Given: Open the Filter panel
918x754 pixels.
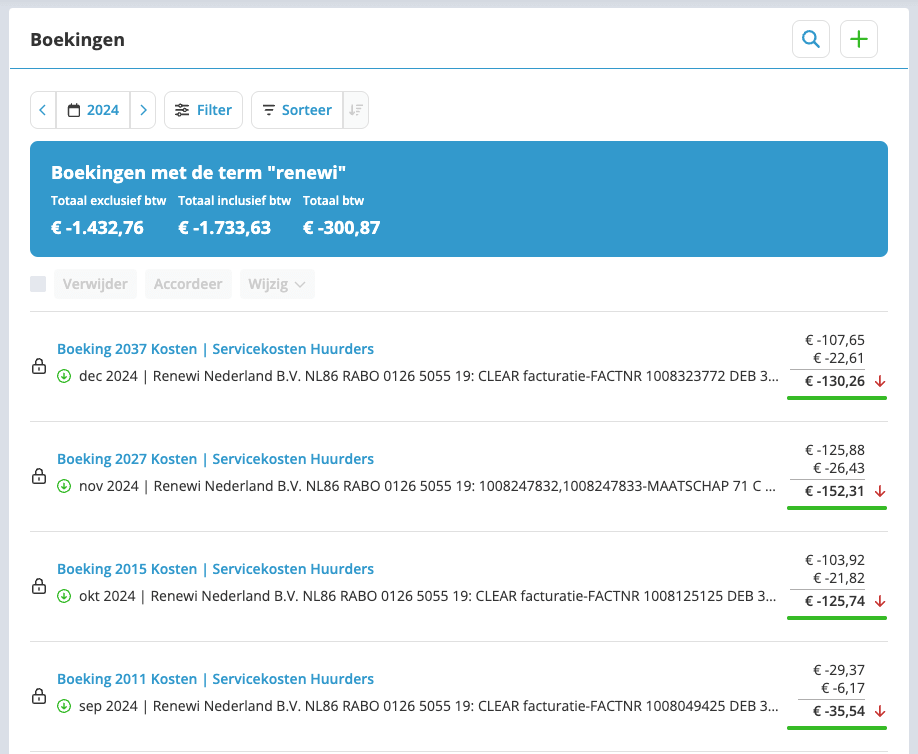Looking at the screenshot, I should point(203,110).
